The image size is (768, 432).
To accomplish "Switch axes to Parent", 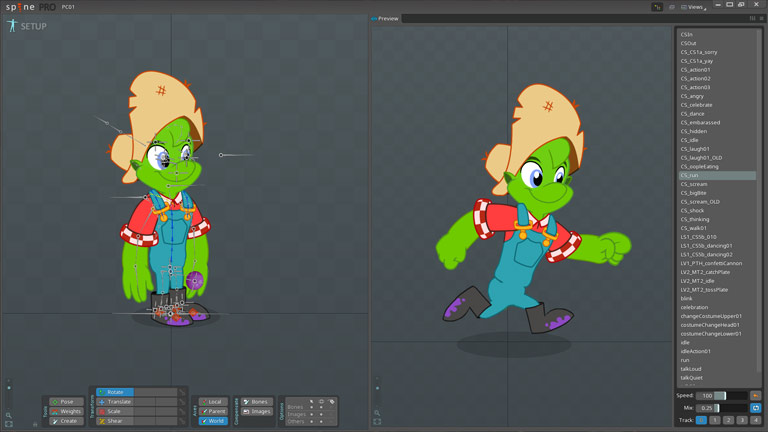I will point(213,411).
